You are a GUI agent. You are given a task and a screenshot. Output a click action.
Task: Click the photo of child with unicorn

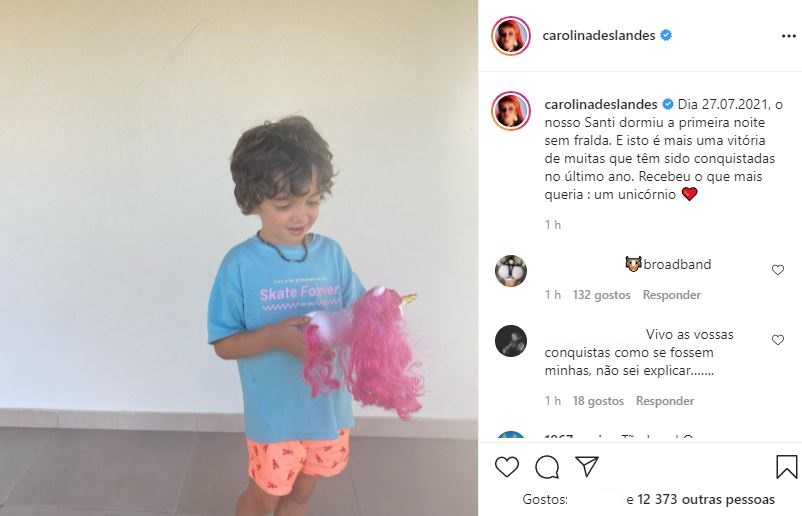tap(239, 258)
